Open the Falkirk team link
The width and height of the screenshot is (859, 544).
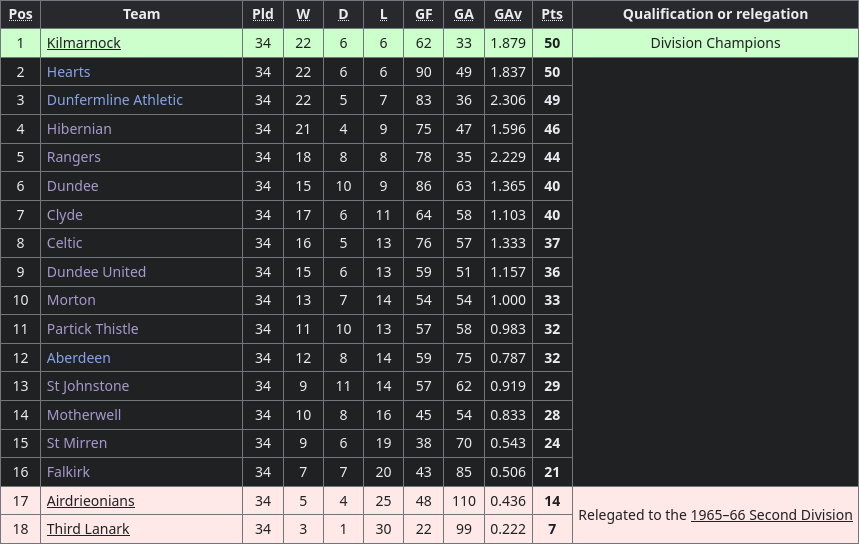(x=68, y=472)
